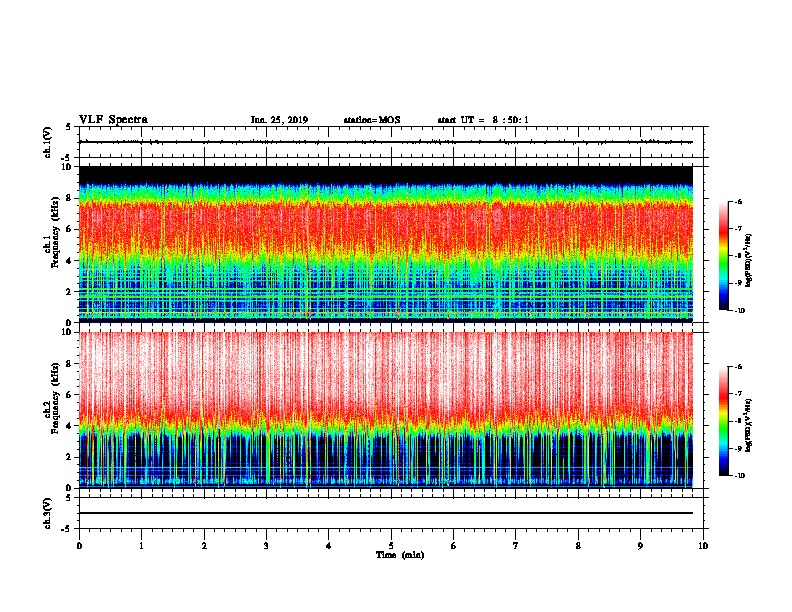Click time axis tick label "6"
792x612 pixels.
coord(454,546)
